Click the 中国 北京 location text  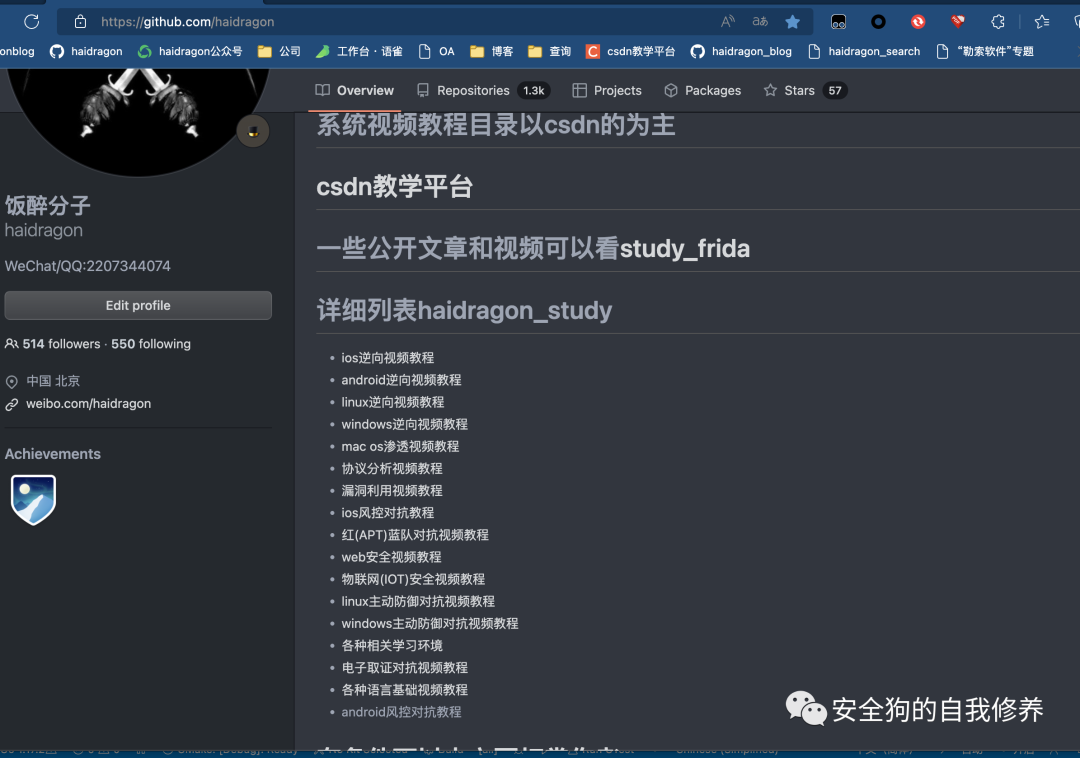(53, 381)
